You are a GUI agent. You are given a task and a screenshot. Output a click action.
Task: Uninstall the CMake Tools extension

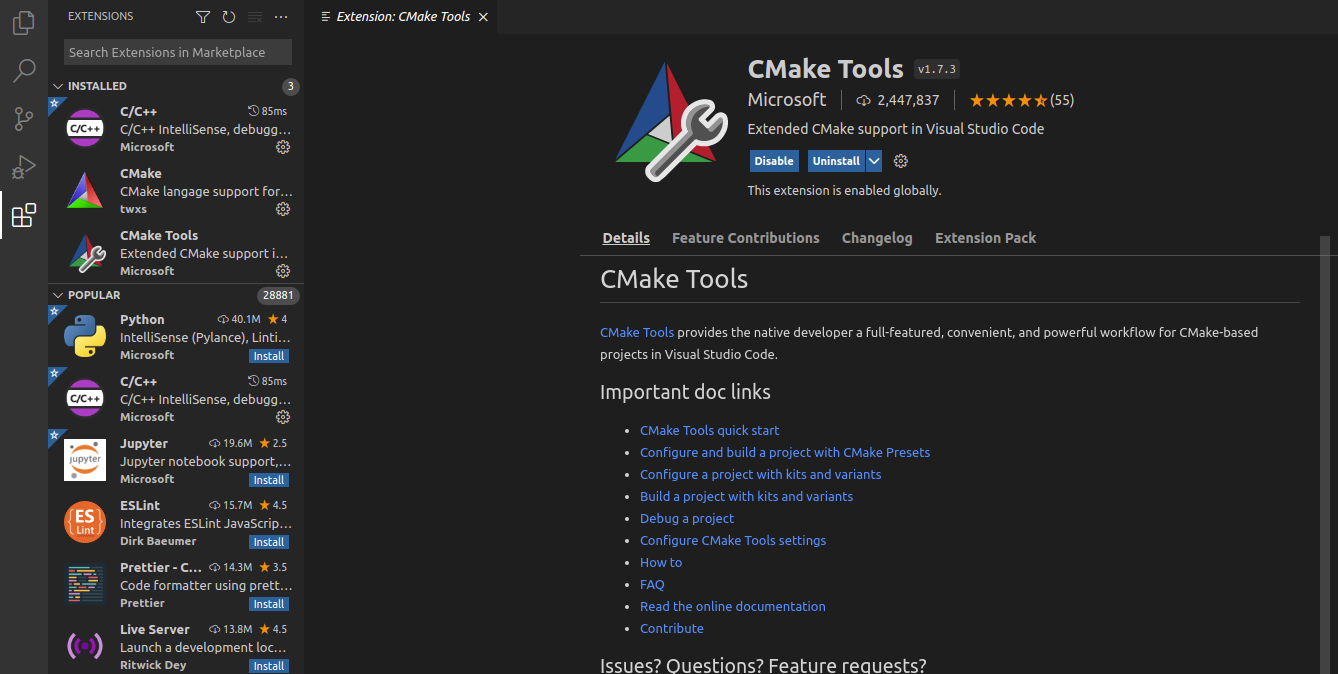tap(836, 161)
